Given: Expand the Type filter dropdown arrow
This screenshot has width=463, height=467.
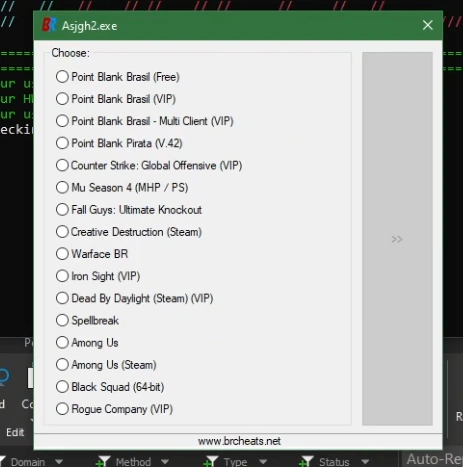Looking at the screenshot, I should pyautogui.click(x=263, y=462).
